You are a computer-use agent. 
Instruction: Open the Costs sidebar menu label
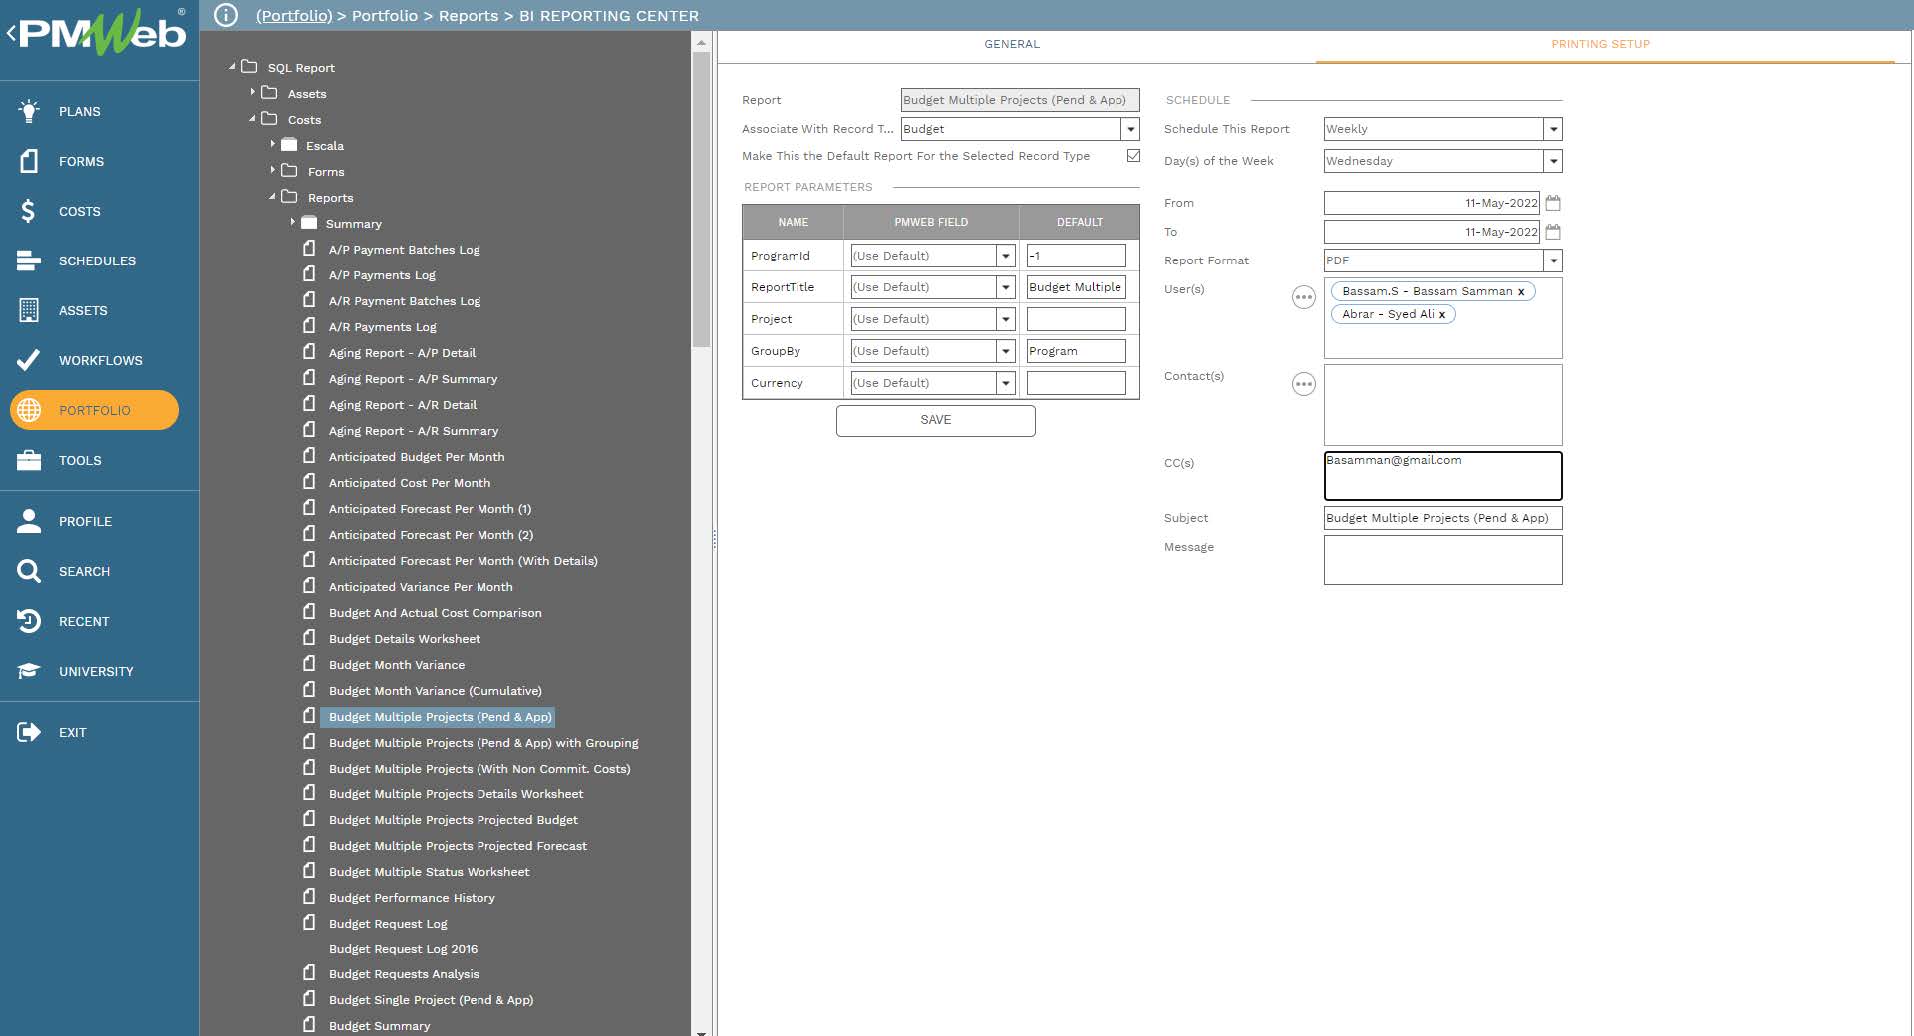click(80, 211)
